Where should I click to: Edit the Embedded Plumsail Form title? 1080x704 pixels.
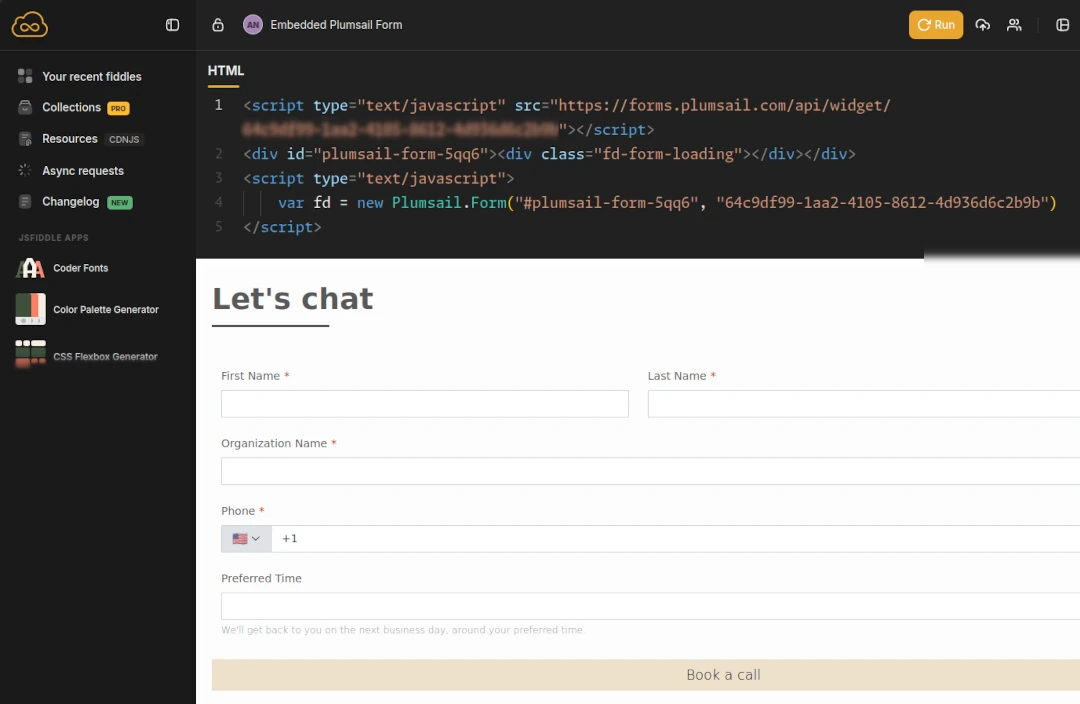[x=336, y=25]
